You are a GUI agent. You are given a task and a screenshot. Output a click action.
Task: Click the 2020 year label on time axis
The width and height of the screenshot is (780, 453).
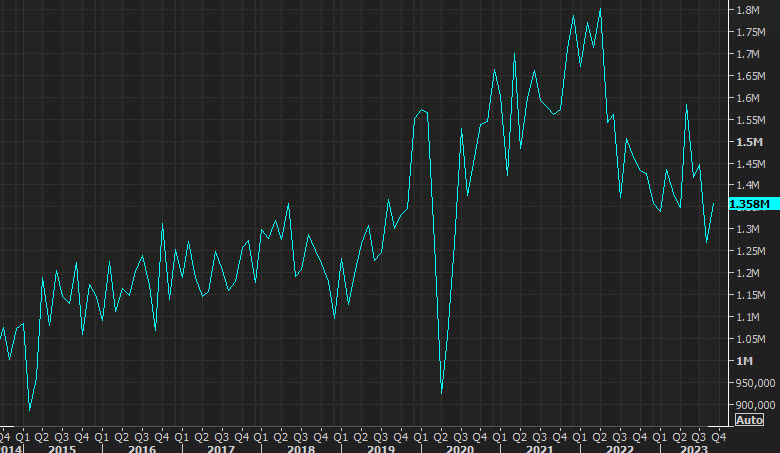pos(460,449)
